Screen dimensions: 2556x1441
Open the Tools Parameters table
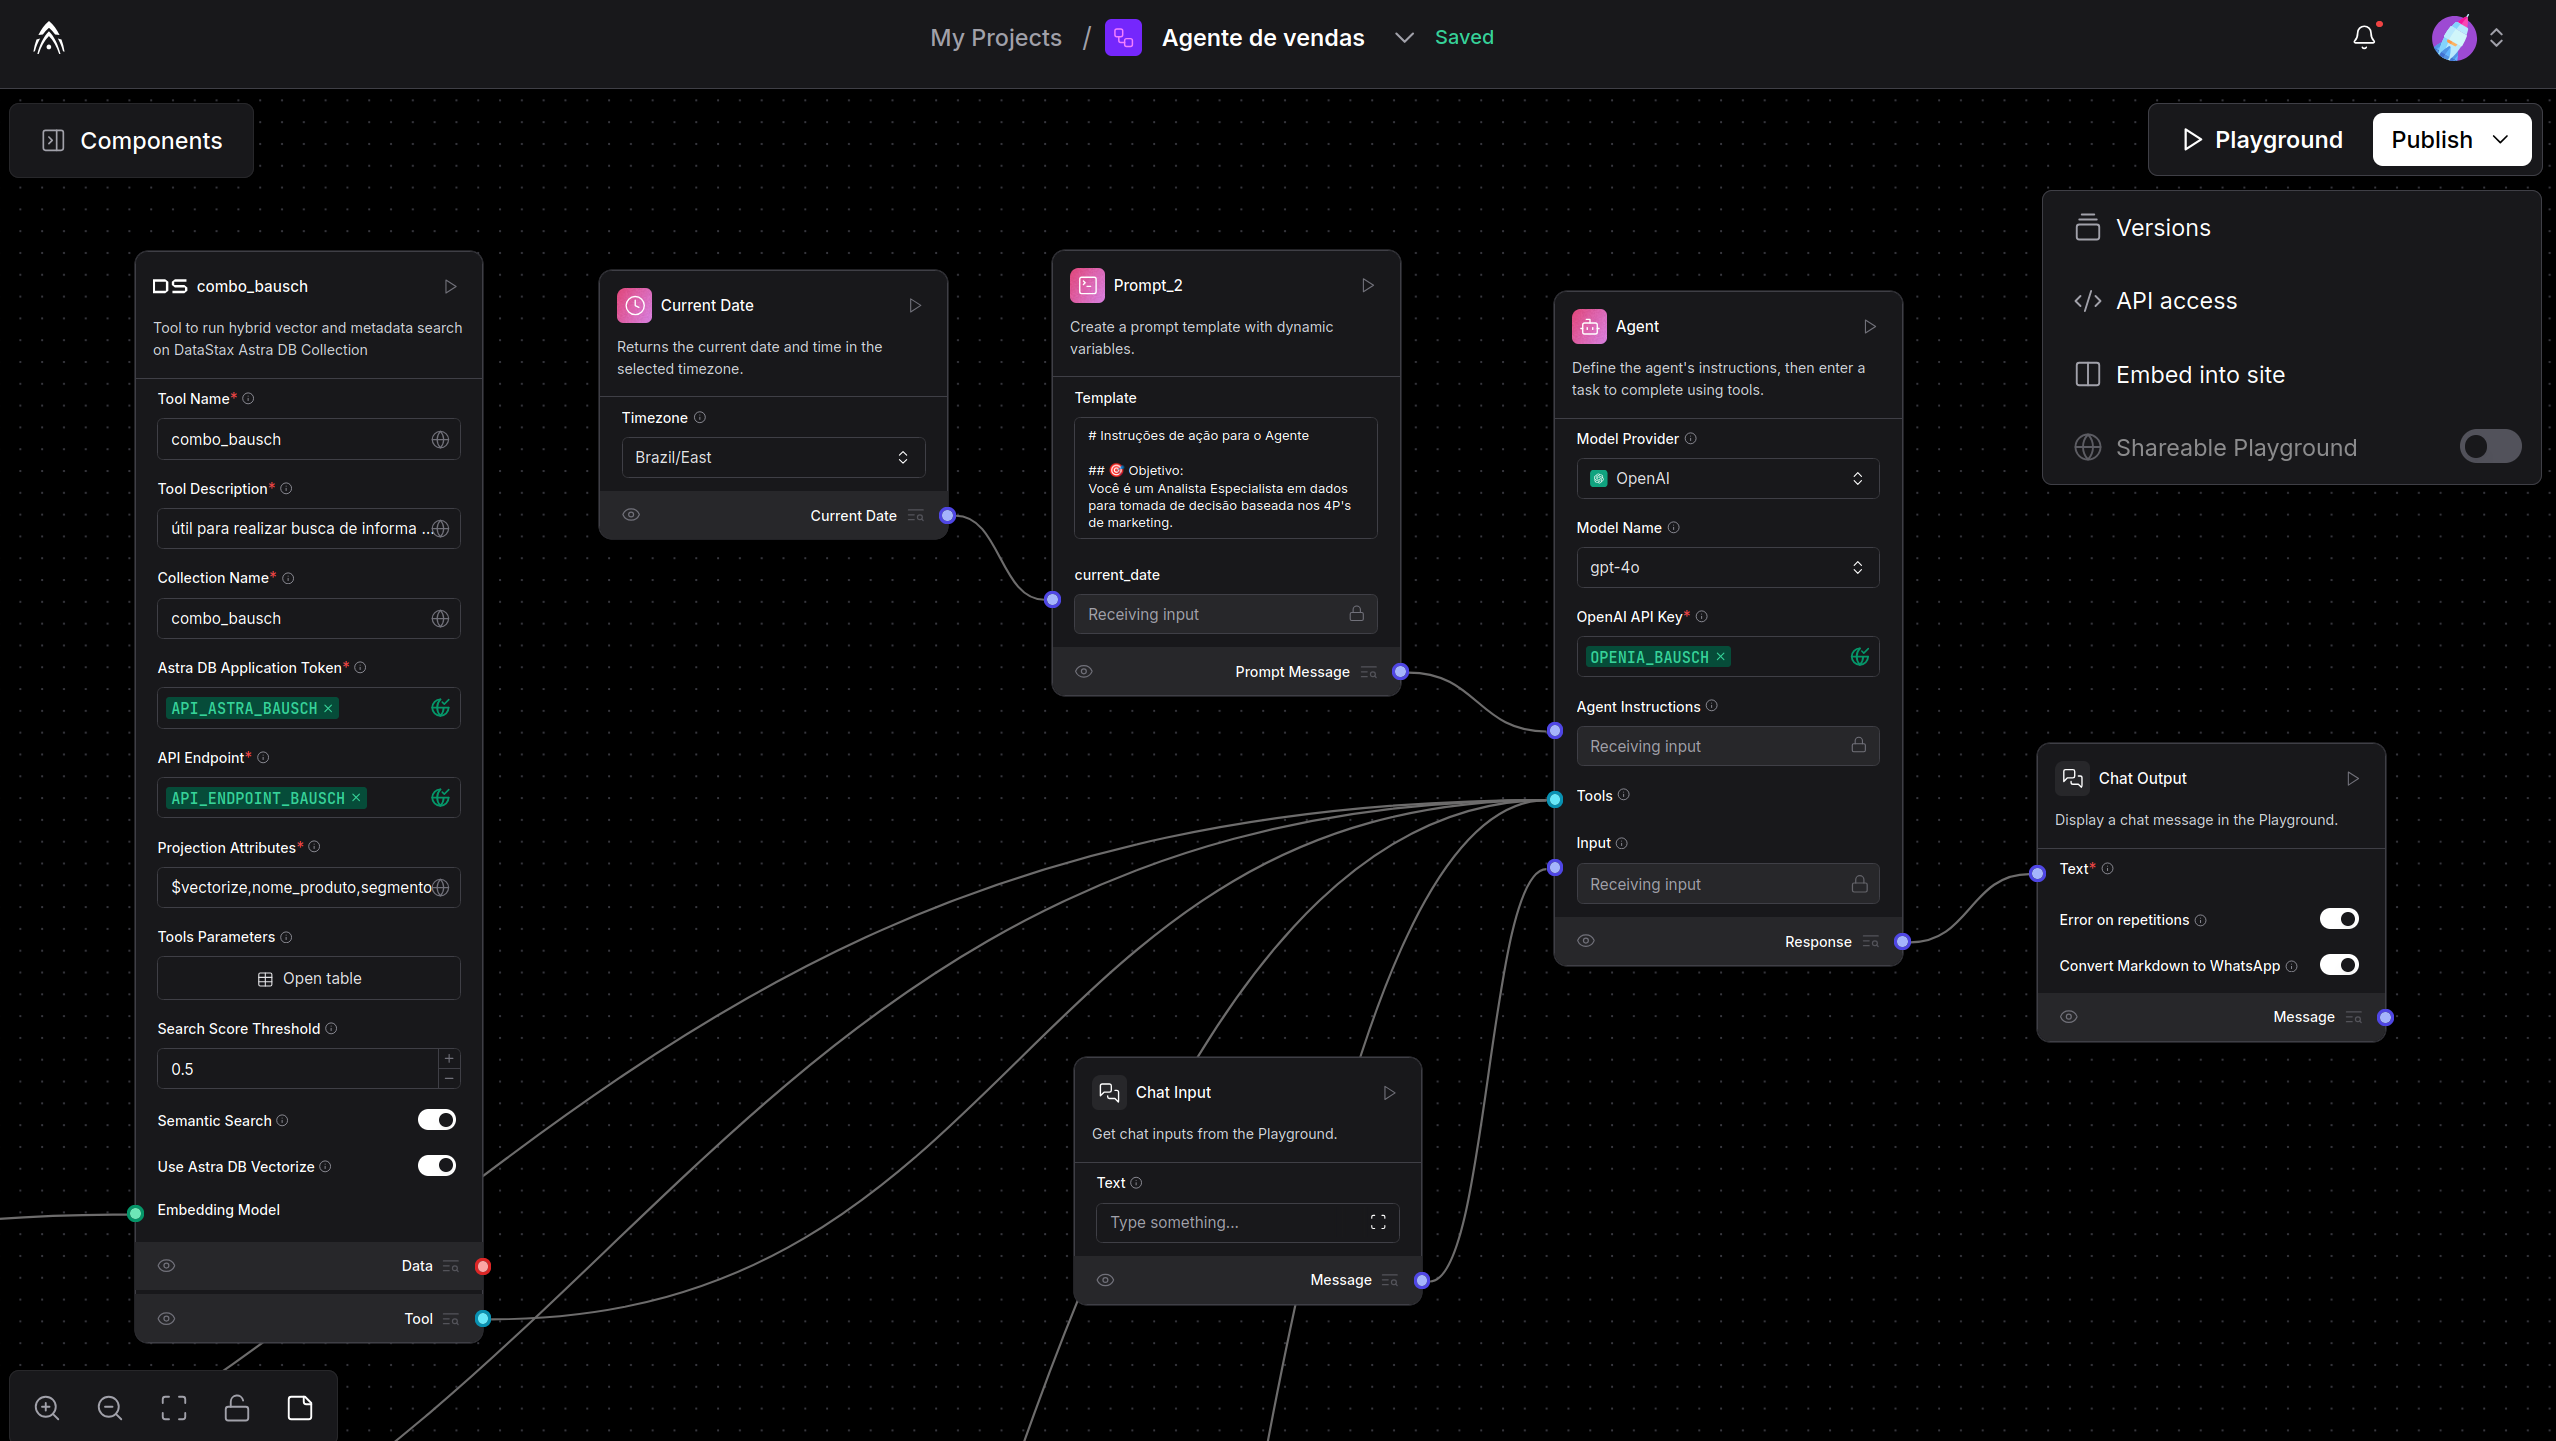click(x=308, y=977)
